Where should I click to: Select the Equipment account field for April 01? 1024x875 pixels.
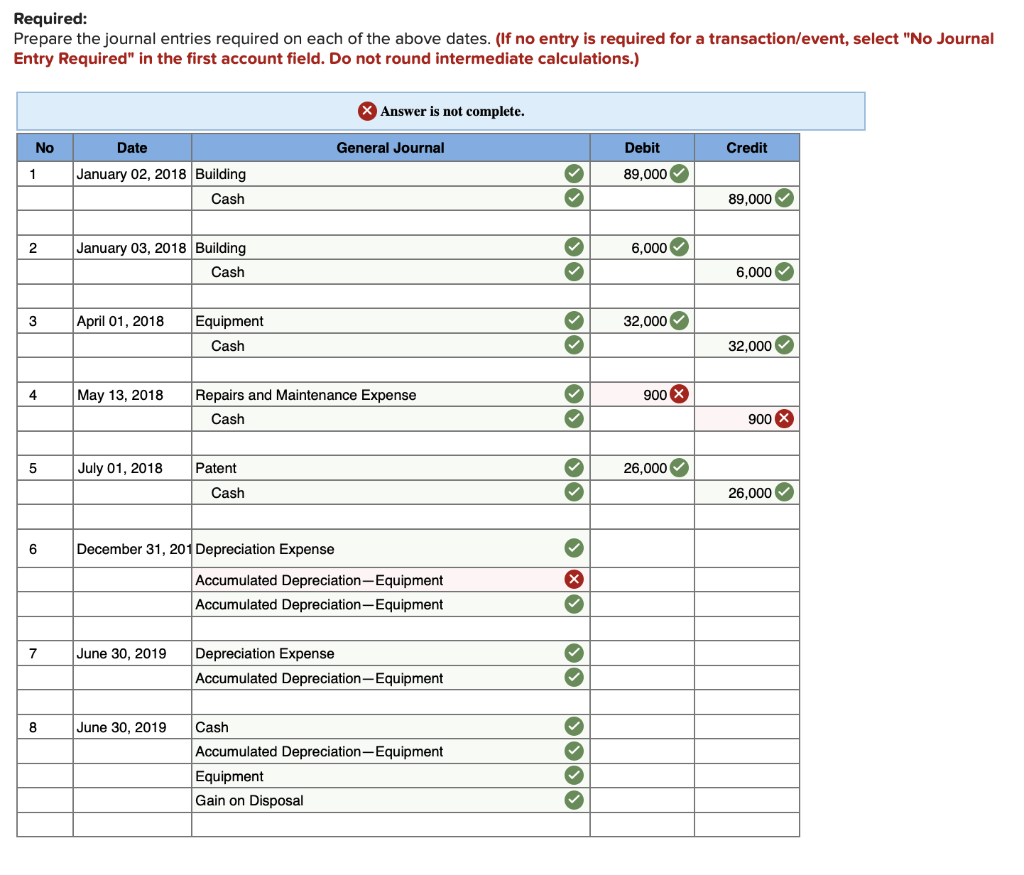(391, 321)
